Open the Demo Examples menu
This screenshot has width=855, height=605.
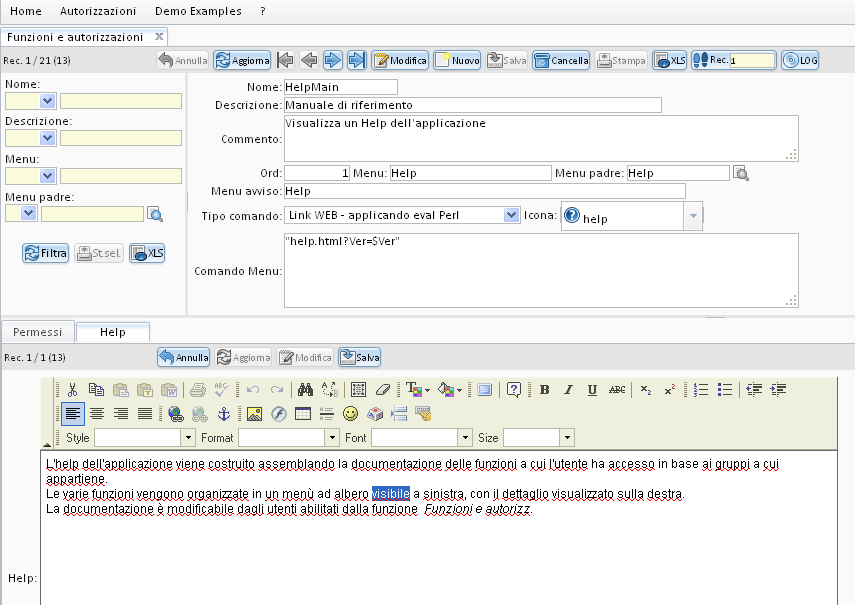click(x=198, y=11)
